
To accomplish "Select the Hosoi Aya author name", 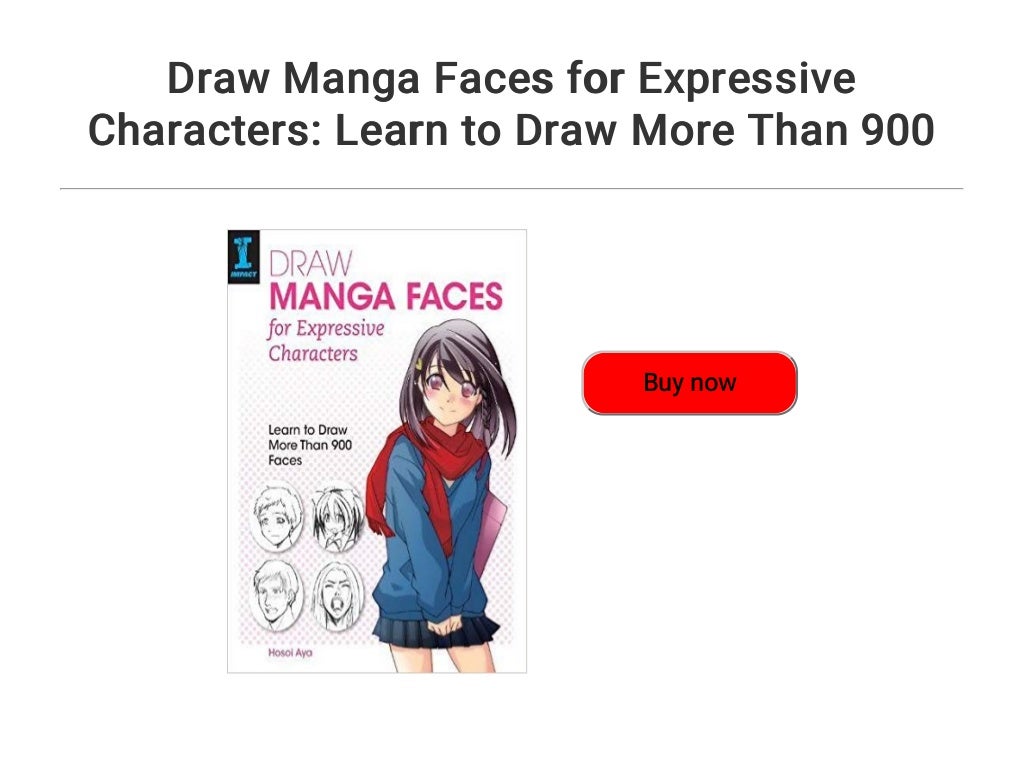I will (290, 652).
